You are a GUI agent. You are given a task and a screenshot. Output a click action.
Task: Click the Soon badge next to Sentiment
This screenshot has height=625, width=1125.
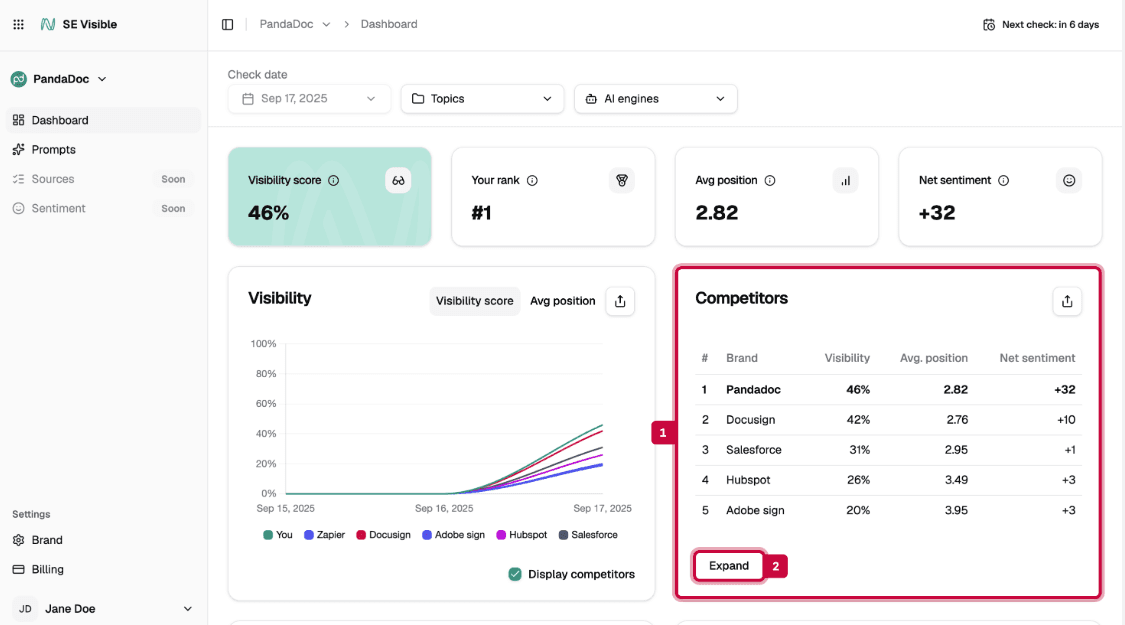(x=173, y=209)
